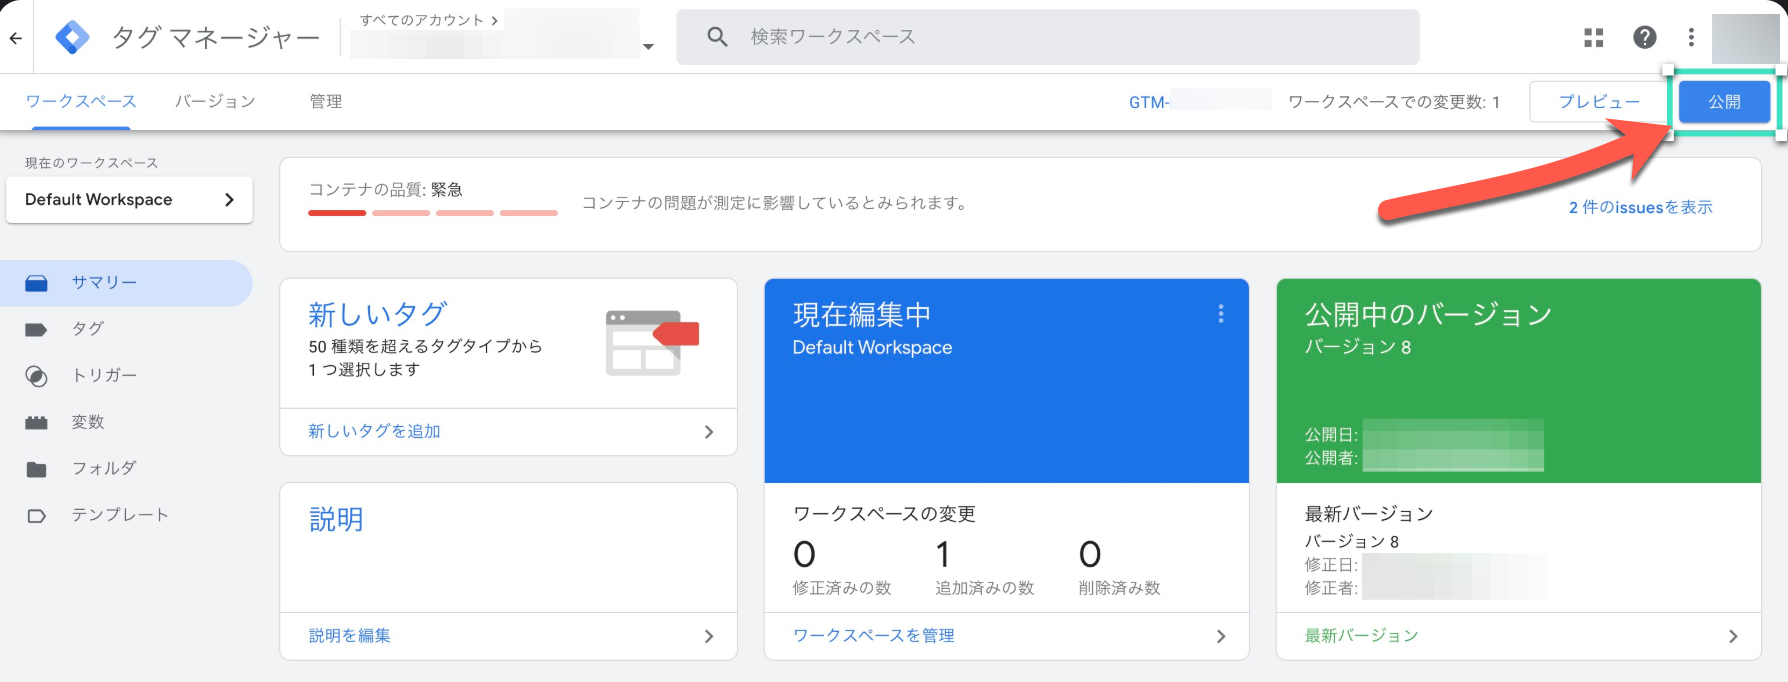Viewport: 1788px width, 682px height.
Task: Click the 公開 button
Action: (x=1724, y=102)
